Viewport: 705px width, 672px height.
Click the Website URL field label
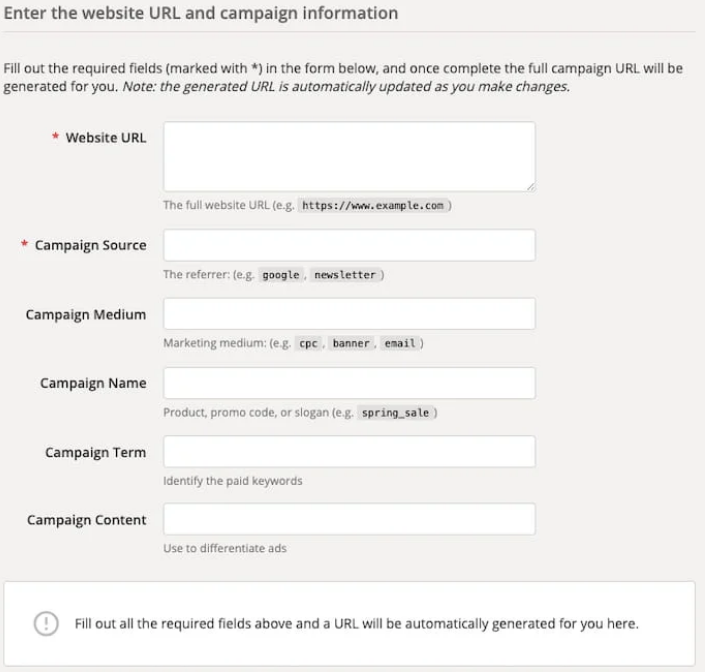tap(106, 138)
